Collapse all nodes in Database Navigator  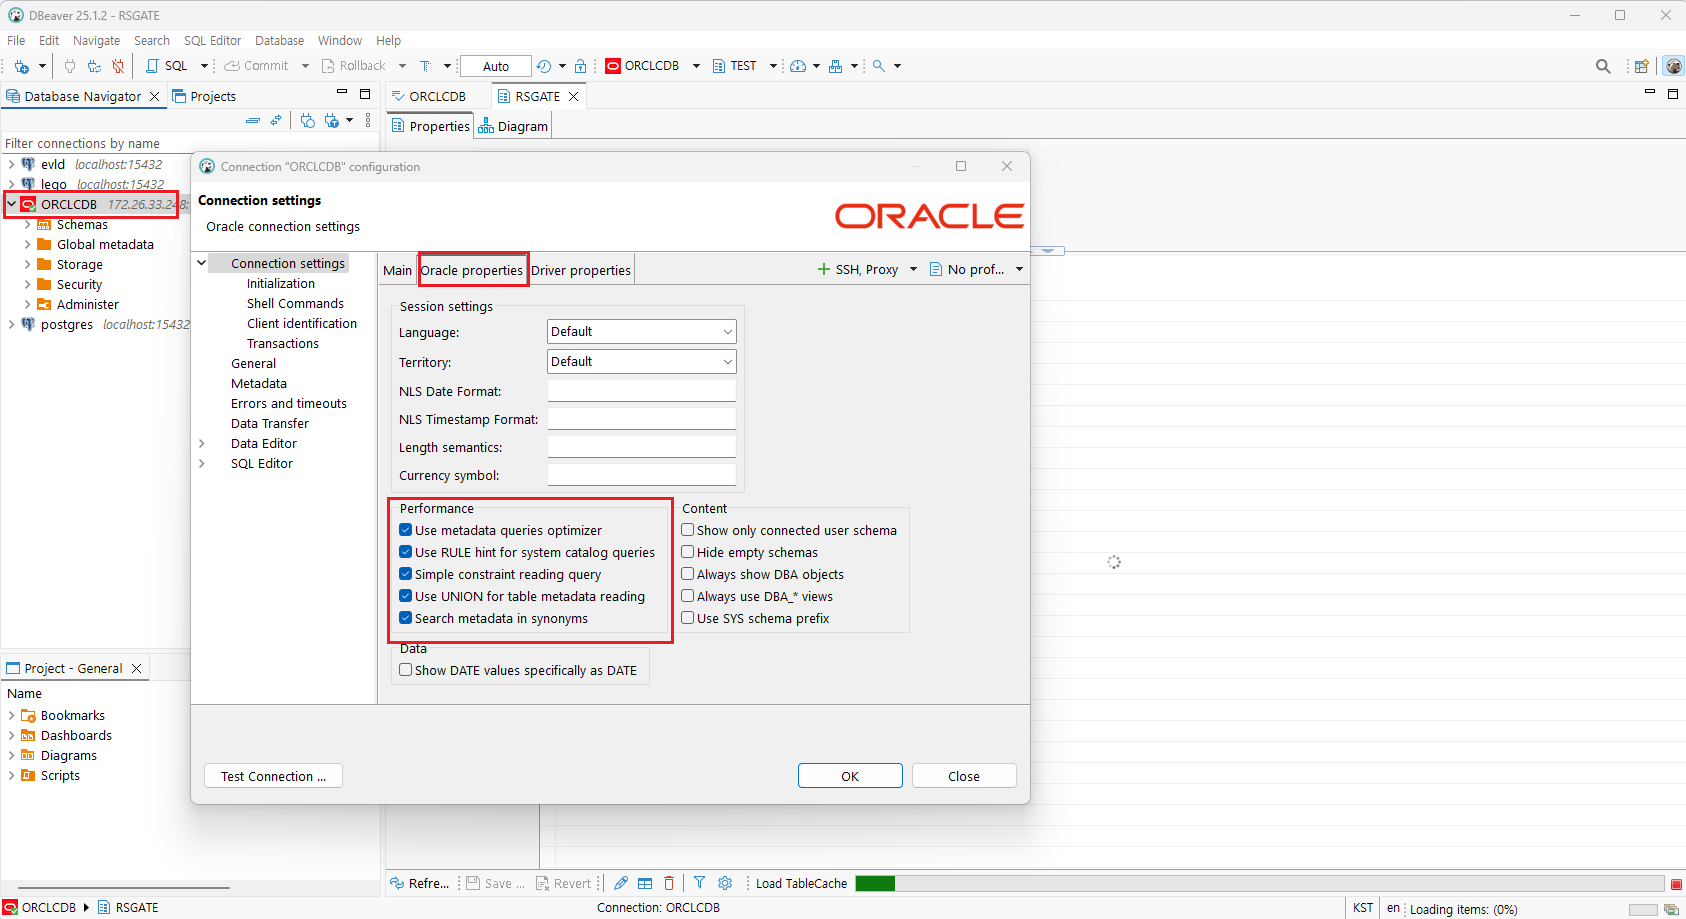253,120
